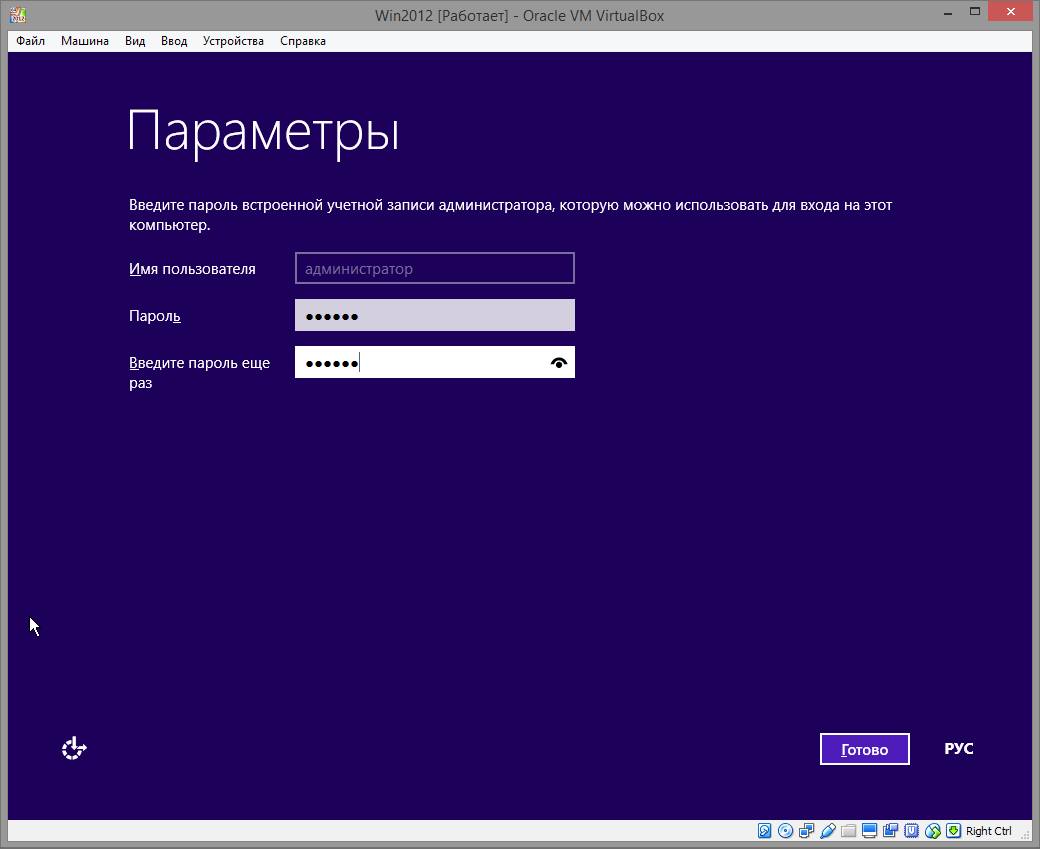Viewport: 1040px width, 849px height.
Task: Reveal password with the eye icon
Action: click(x=559, y=363)
